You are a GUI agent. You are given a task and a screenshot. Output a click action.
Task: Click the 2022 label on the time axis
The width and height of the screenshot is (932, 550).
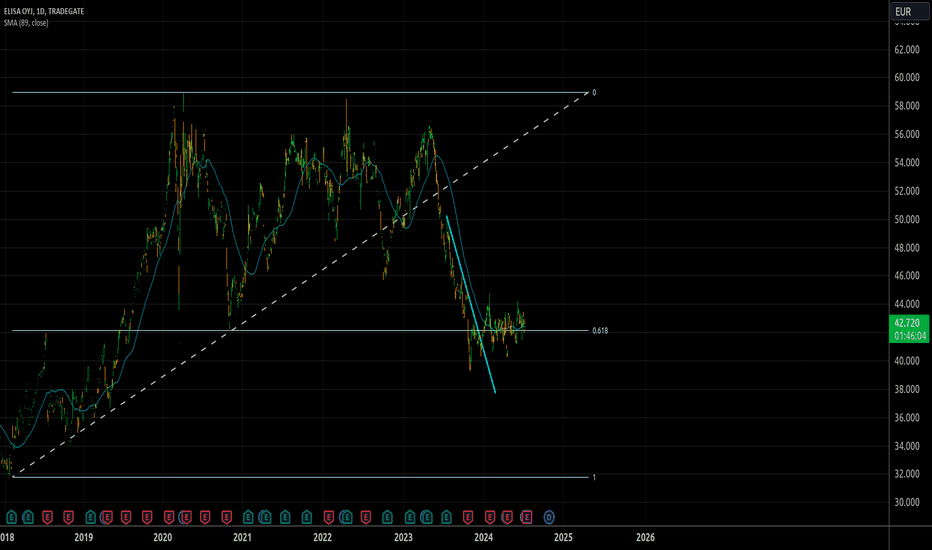[x=322, y=538]
